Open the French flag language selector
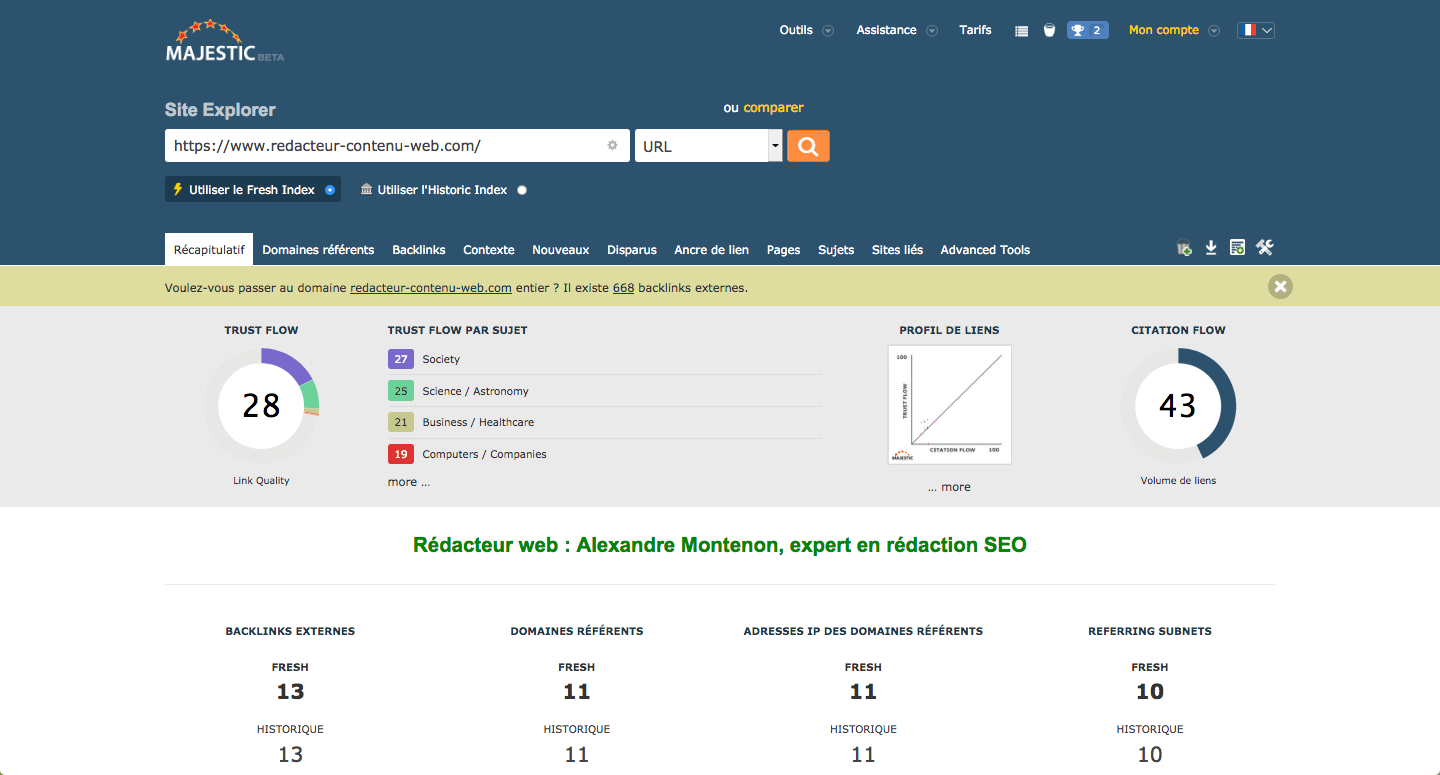The height and width of the screenshot is (775, 1440). 1256,30
